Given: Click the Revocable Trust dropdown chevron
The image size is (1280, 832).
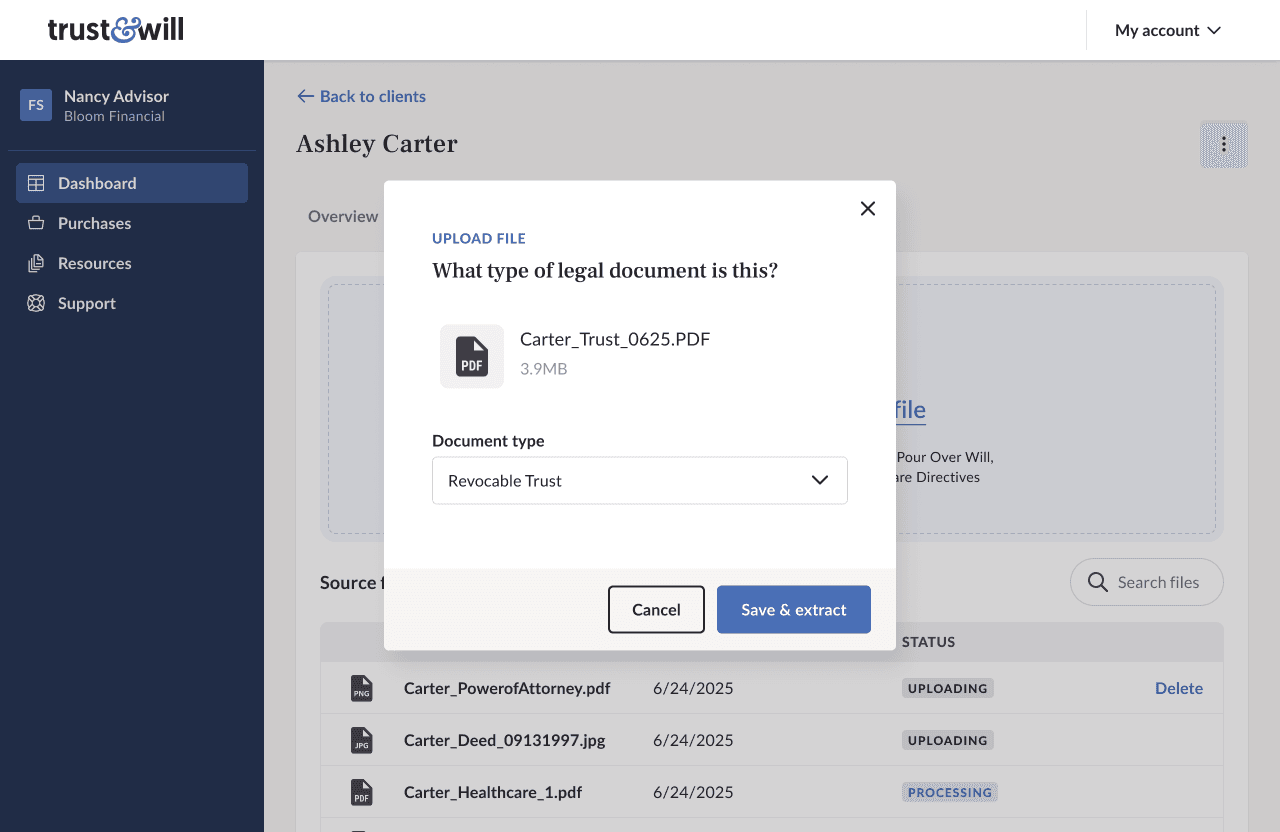Looking at the screenshot, I should coord(820,480).
